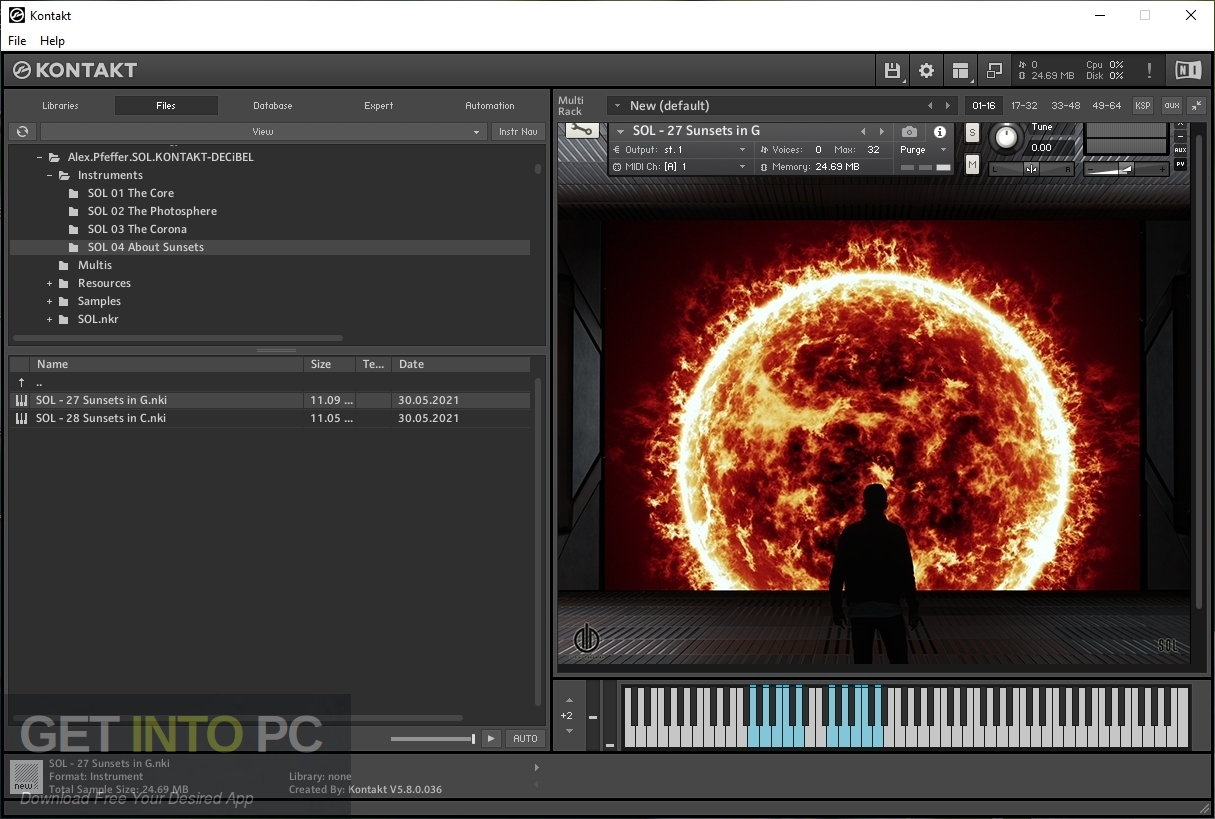Go to the next multi with the right arrow
This screenshot has height=819, width=1215.
pyautogui.click(x=948, y=105)
